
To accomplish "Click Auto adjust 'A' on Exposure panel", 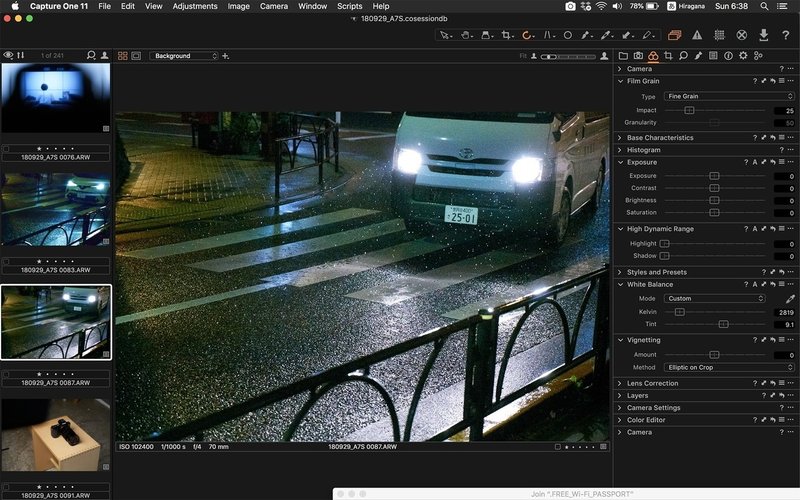I will pos(755,162).
